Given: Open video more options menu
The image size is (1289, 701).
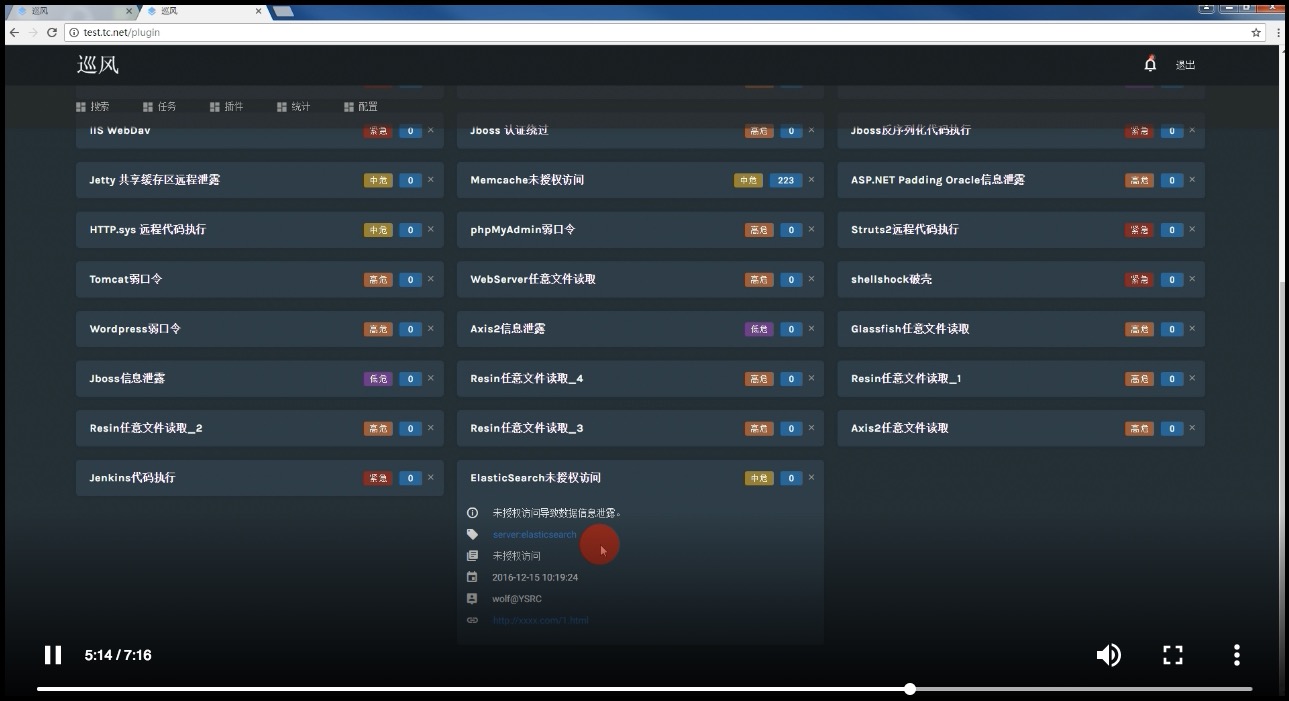Looking at the screenshot, I should tap(1237, 655).
